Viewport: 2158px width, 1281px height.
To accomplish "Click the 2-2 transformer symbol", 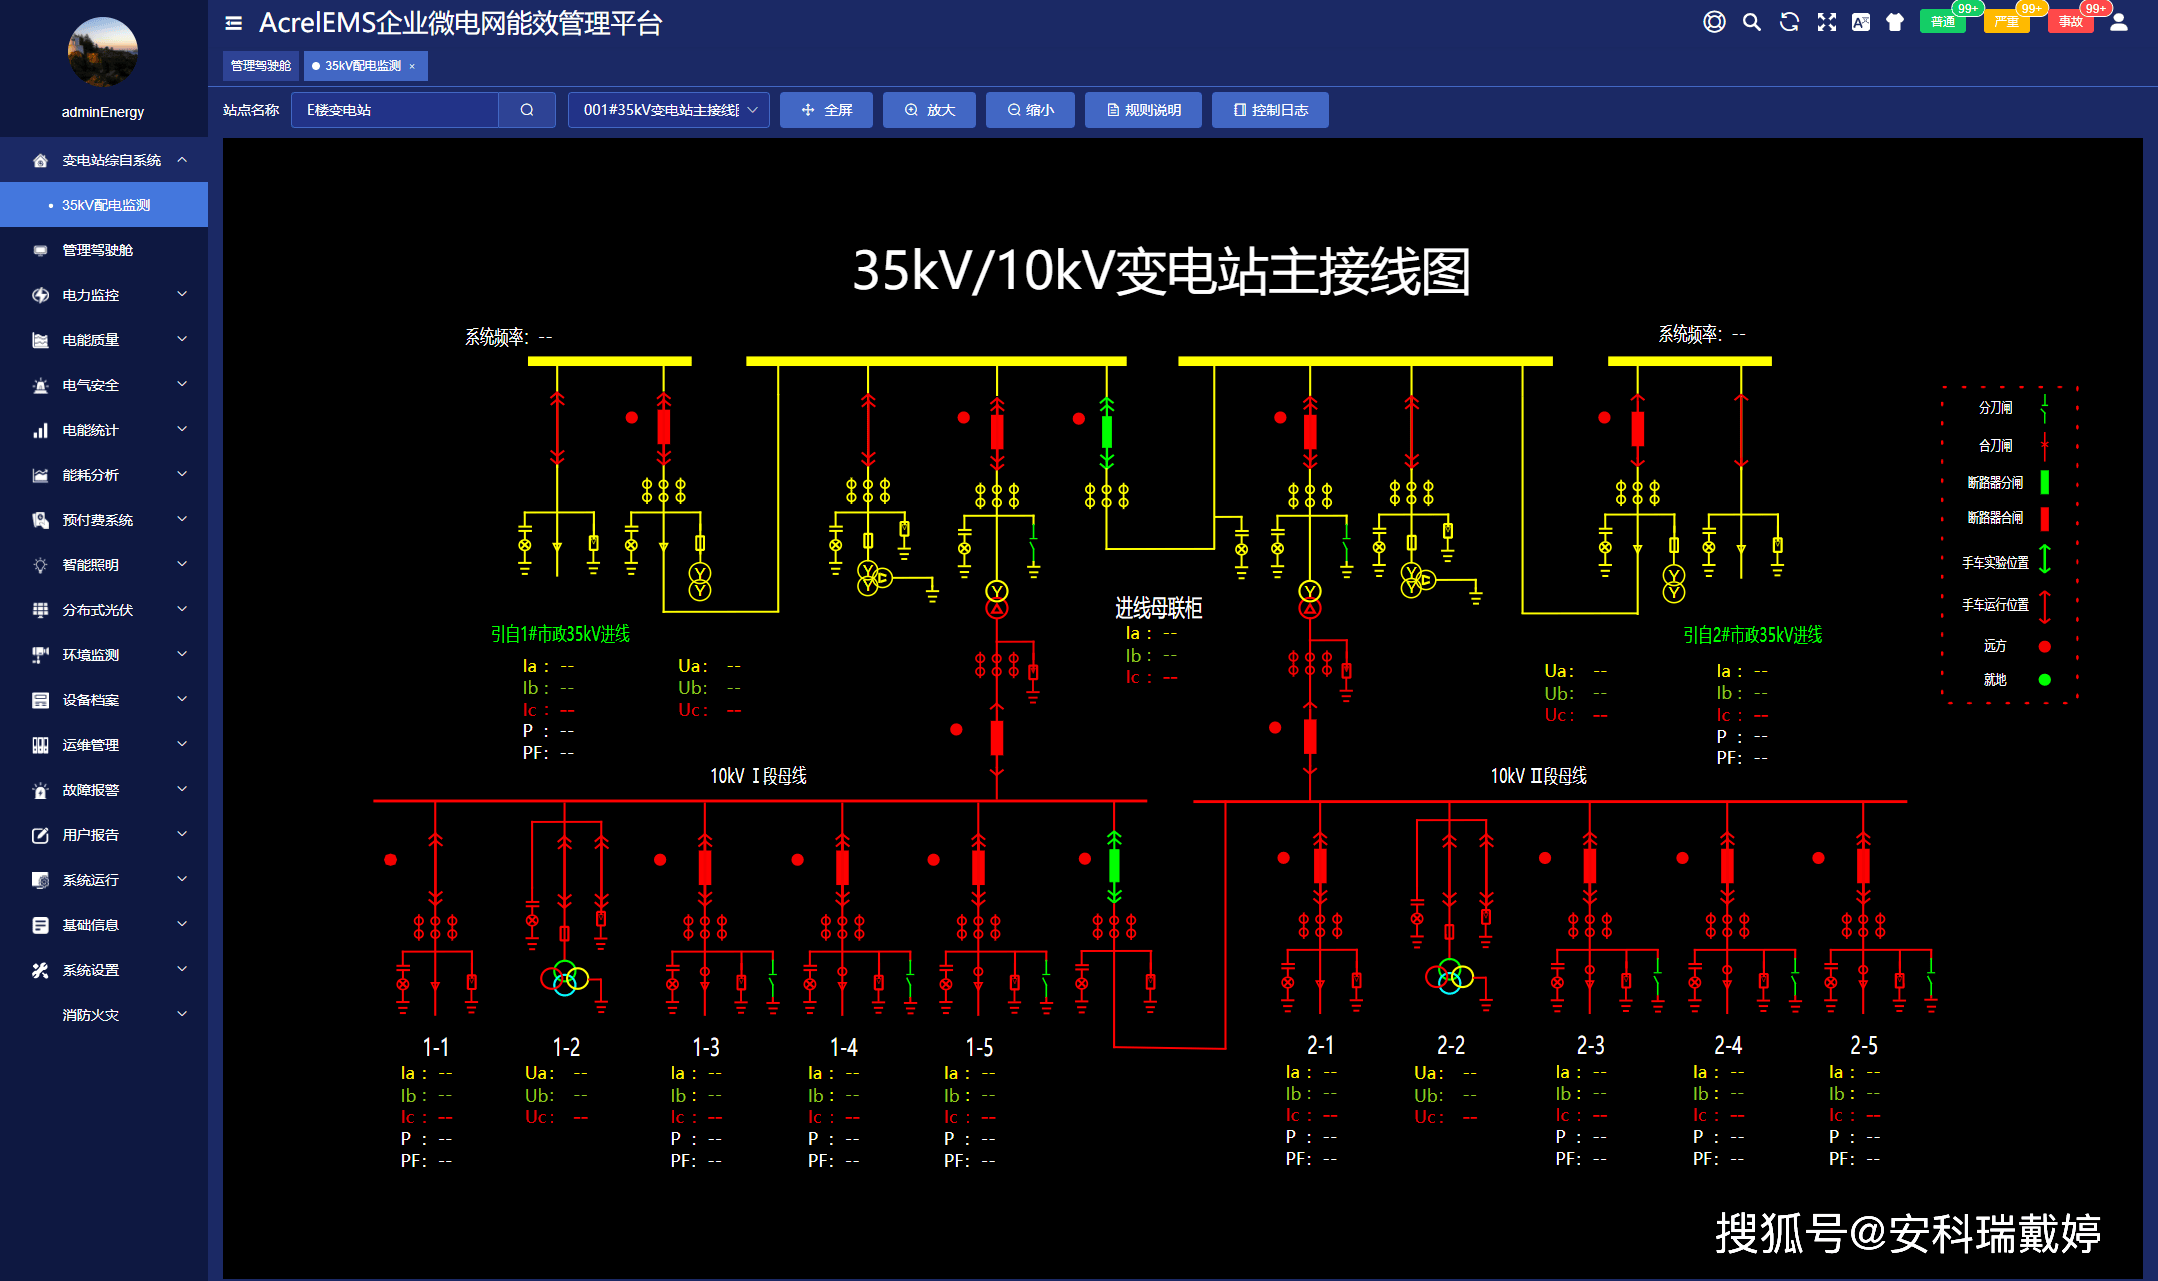I will [1450, 976].
